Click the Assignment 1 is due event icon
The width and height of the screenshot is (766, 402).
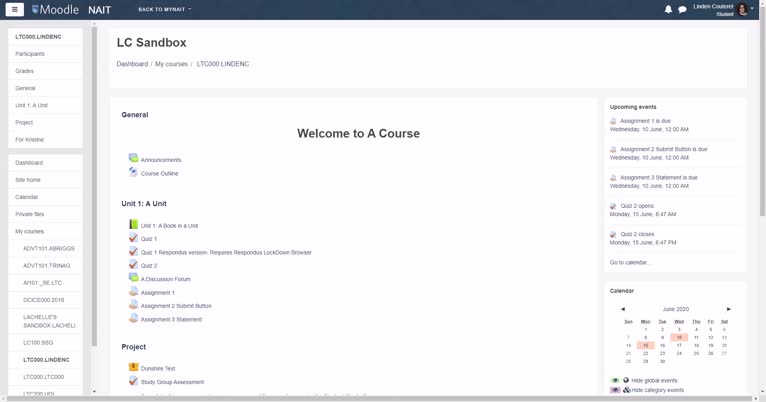point(613,121)
